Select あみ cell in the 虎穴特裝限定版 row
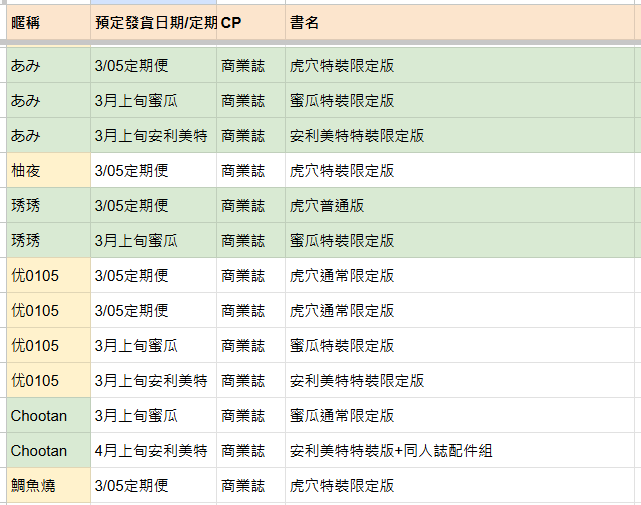The width and height of the screenshot is (641, 505). pyautogui.click(x=49, y=65)
